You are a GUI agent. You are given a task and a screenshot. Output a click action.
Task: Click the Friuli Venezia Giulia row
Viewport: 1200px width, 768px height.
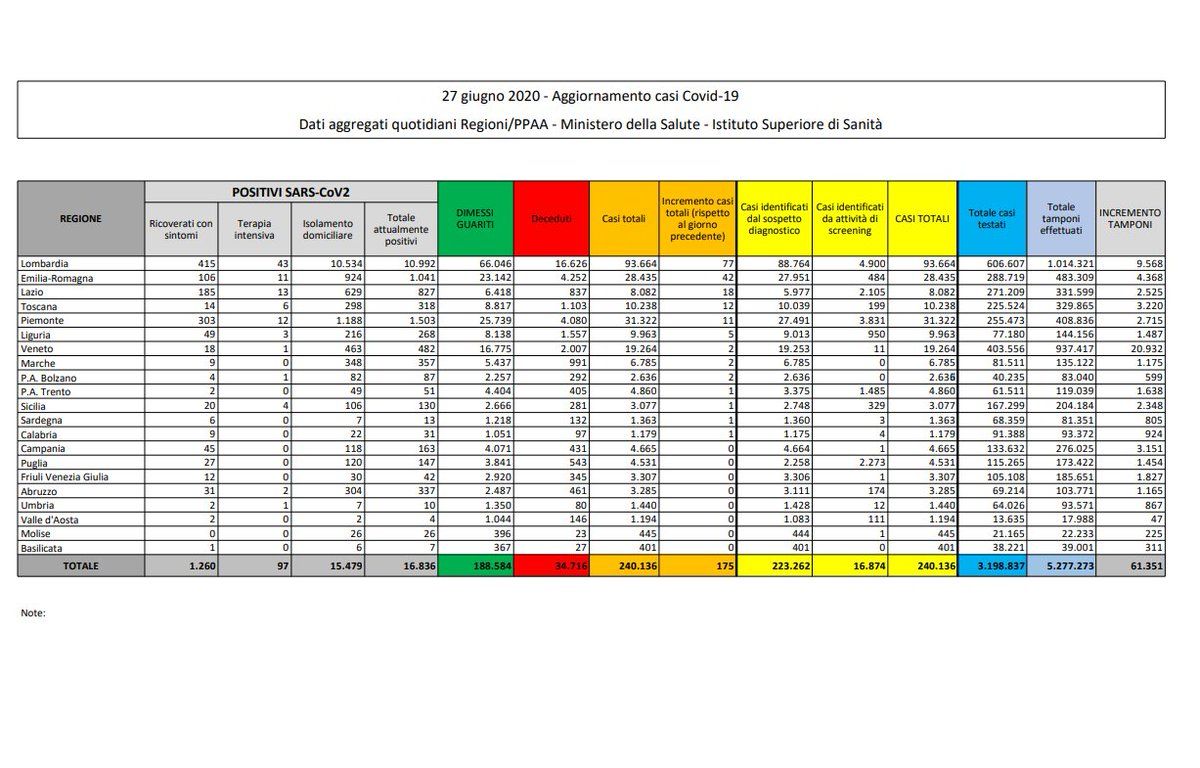click(591, 478)
